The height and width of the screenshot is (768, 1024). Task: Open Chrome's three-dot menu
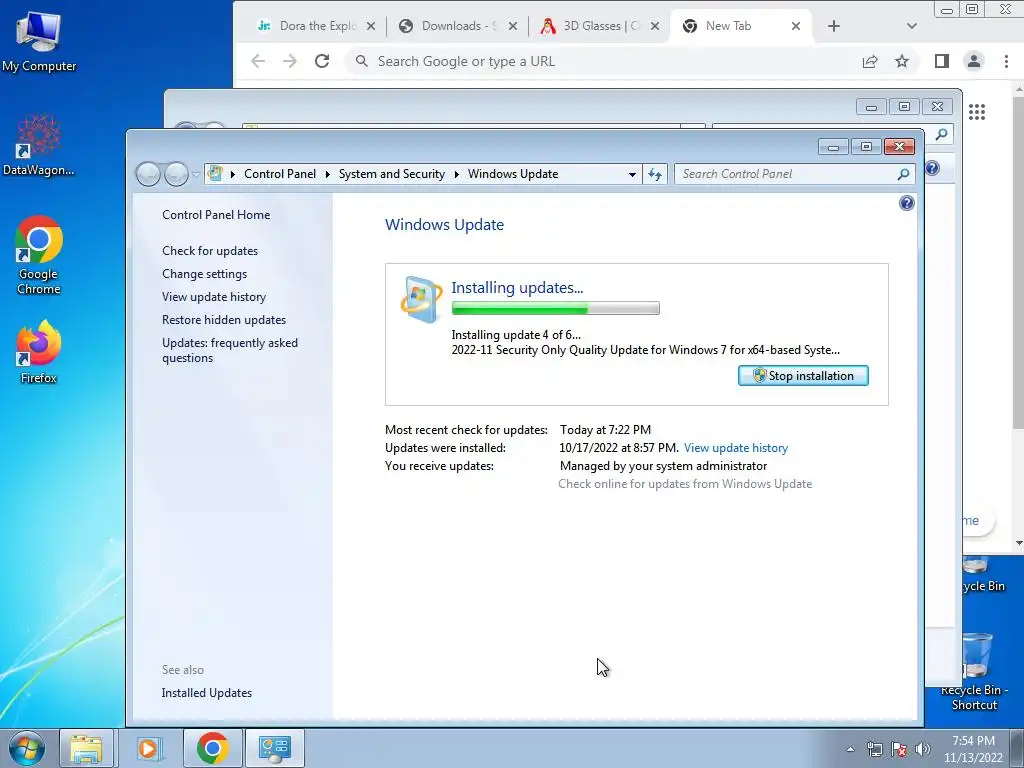click(x=1006, y=61)
